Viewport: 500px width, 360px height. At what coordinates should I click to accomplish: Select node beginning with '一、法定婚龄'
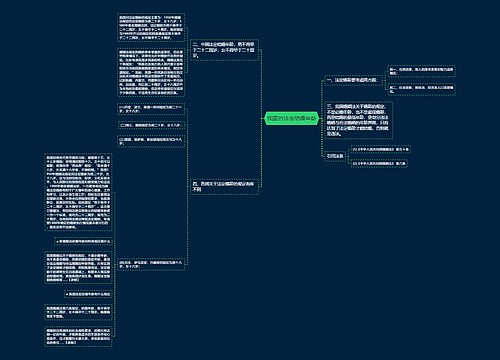point(353,80)
